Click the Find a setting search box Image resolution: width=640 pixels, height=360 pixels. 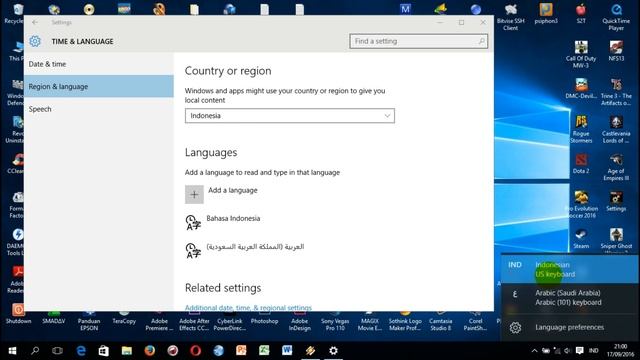(418, 41)
